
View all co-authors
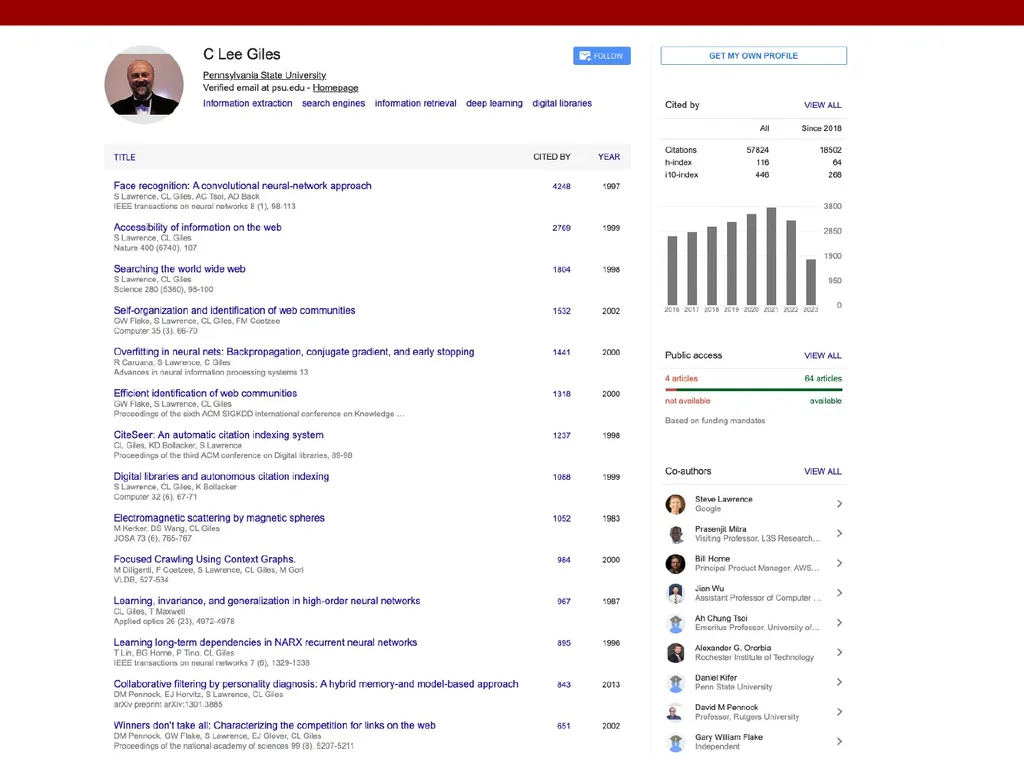pyautogui.click(x=823, y=472)
